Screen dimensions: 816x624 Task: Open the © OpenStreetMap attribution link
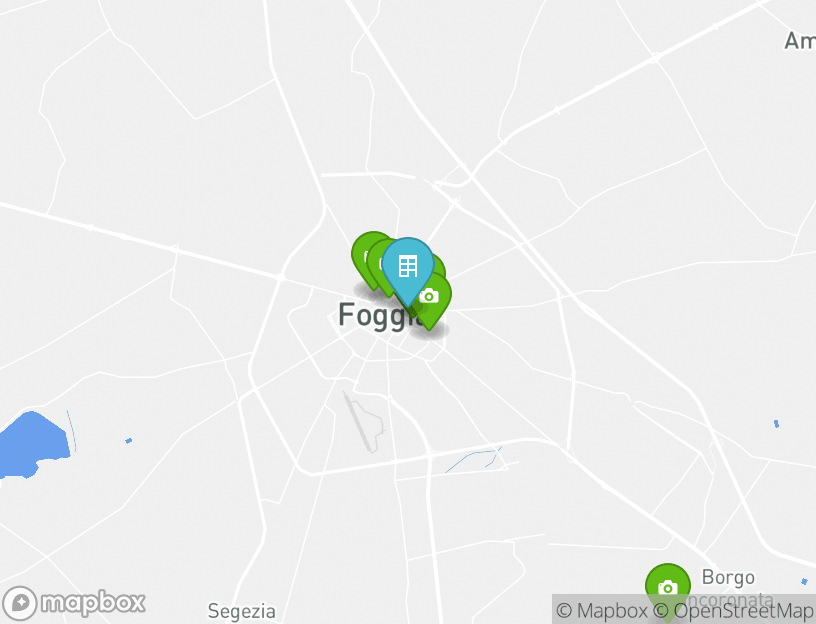(733, 610)
